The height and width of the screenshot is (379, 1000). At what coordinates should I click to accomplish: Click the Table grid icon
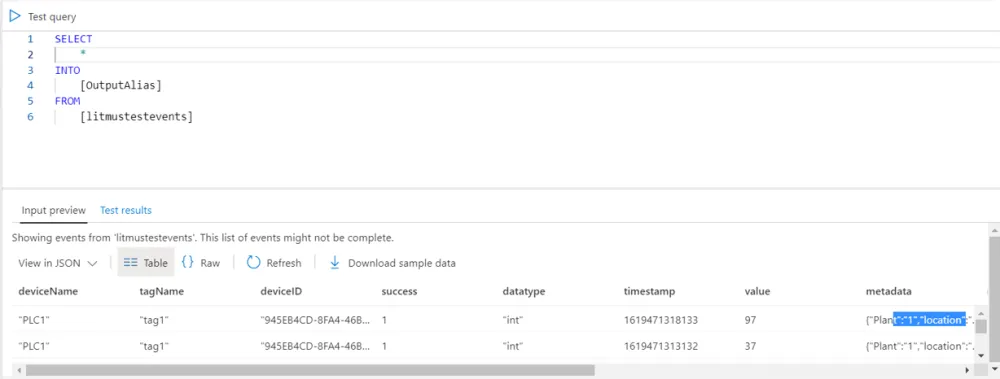click(130, 263)
